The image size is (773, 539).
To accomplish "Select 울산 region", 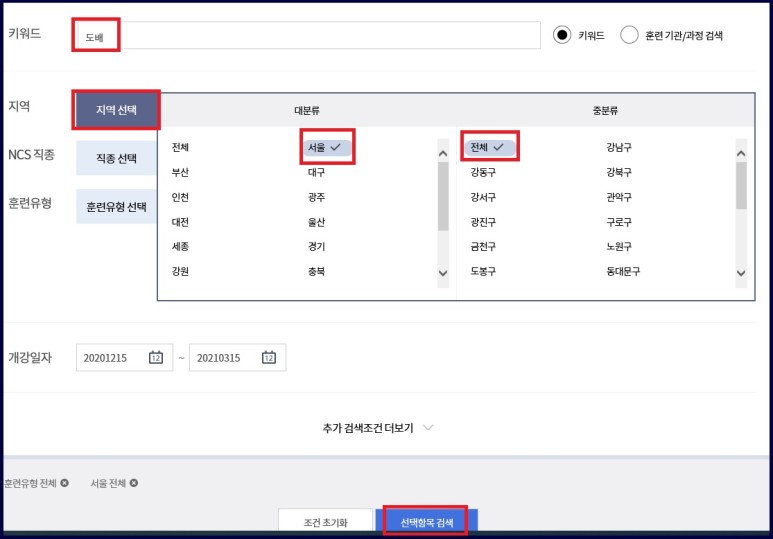I will point(316,222).
